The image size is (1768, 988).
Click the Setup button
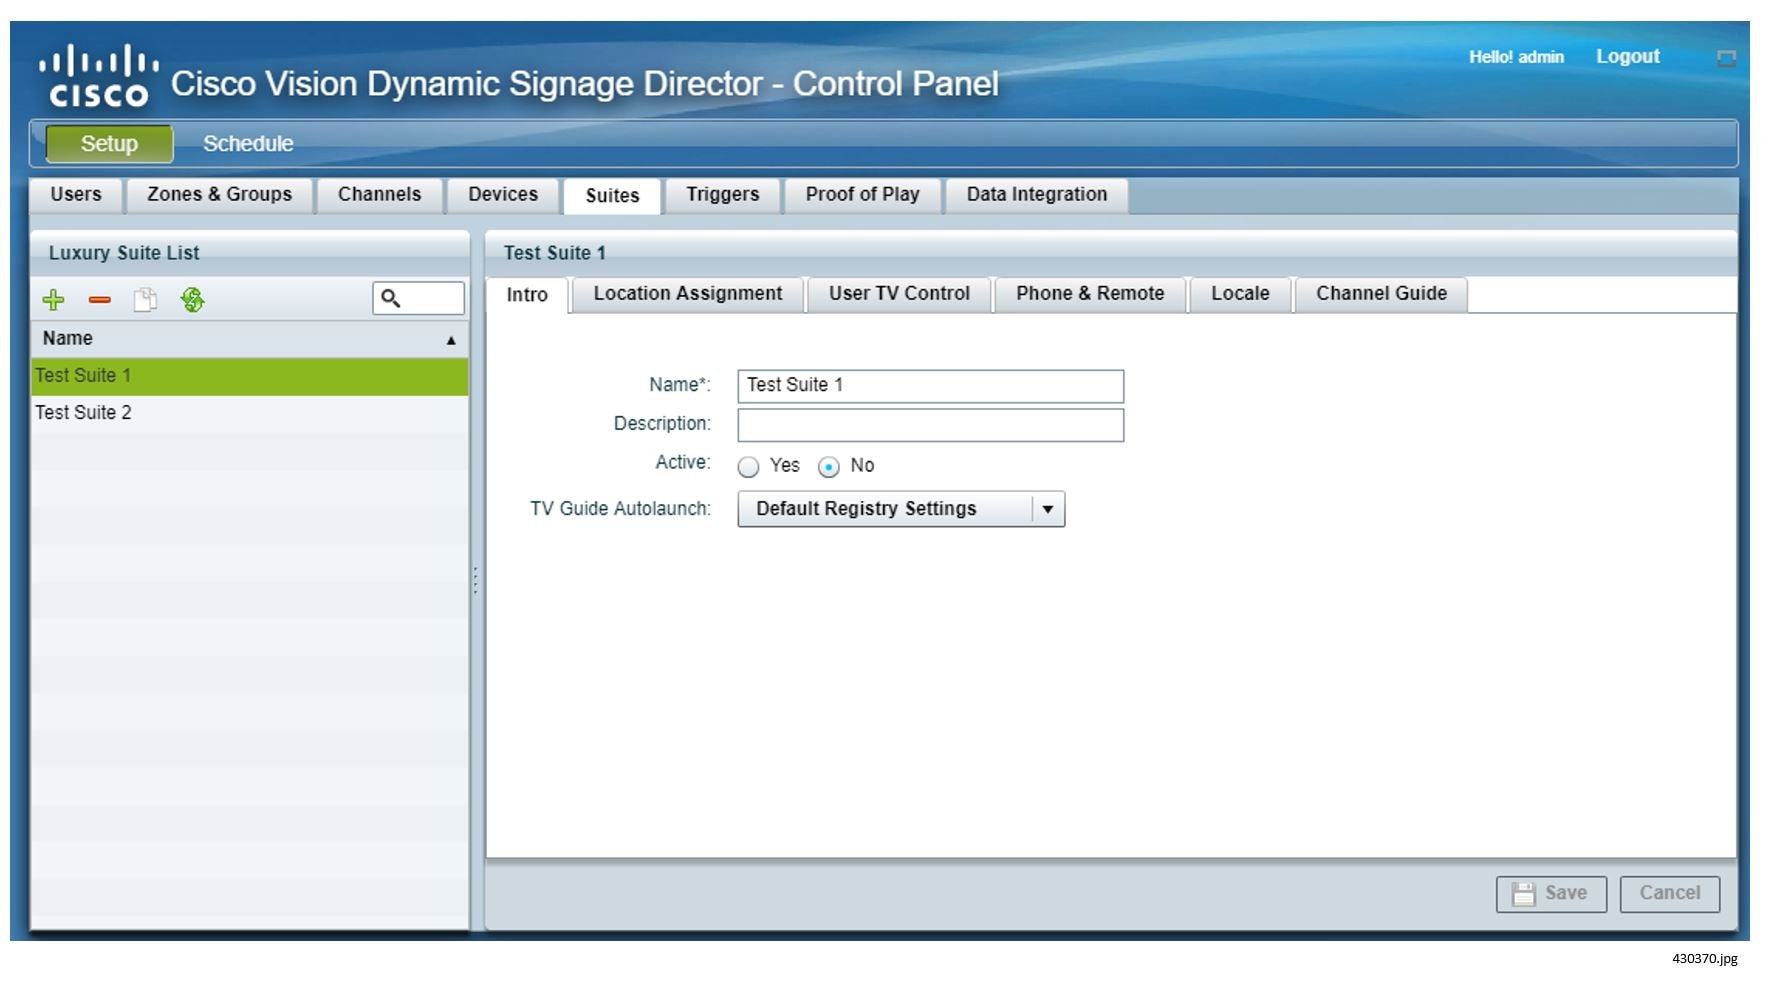pos(109,144)
